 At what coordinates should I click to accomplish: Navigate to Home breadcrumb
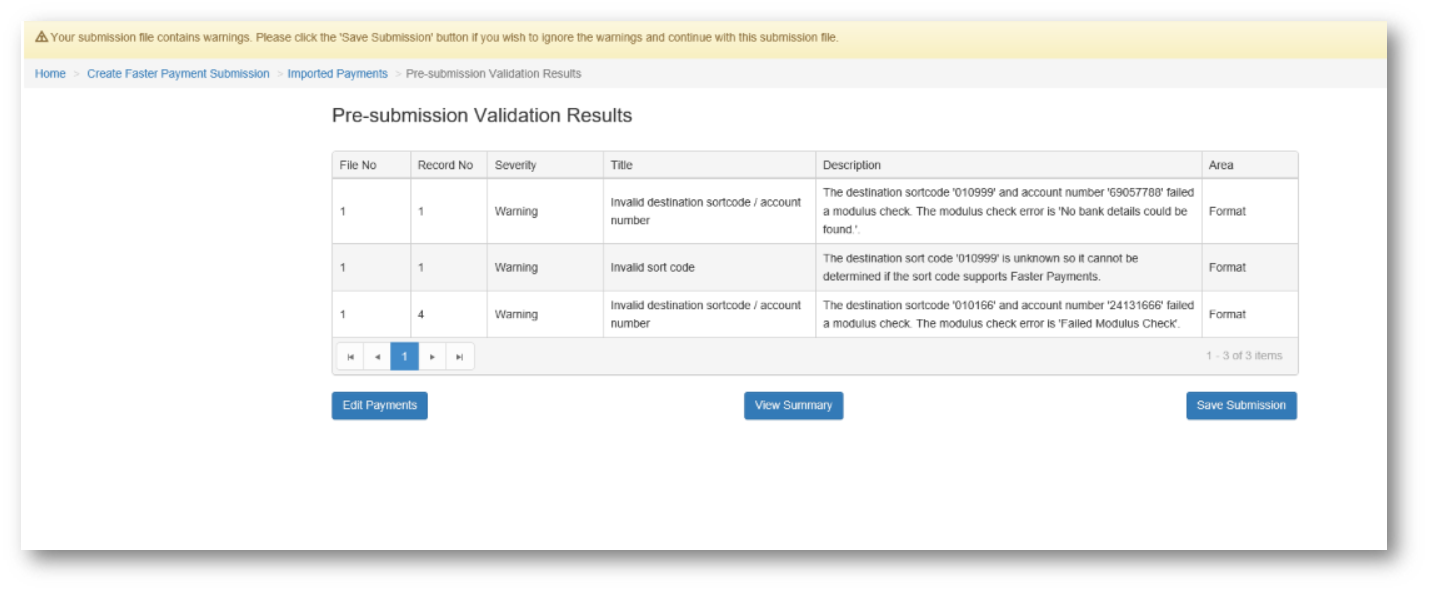coord(50,74)
